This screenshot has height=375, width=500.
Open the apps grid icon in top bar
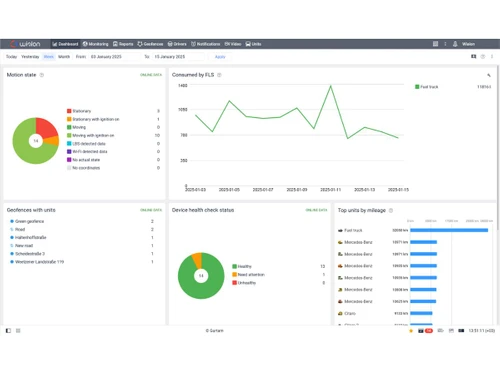(x=435, y=44)
